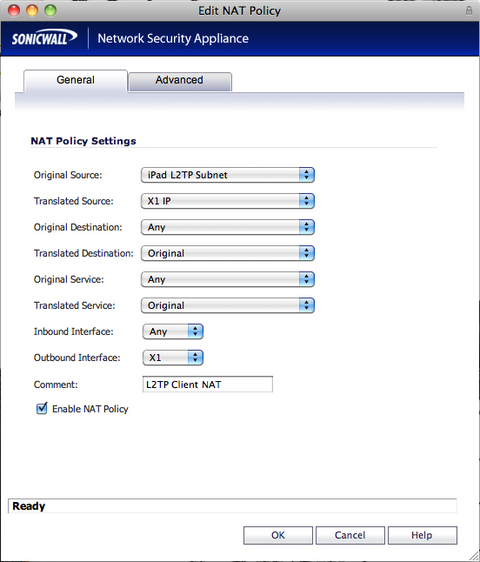The height and width of the screenshot is (562, 480).
Task: Choose an Inbound Interface from dropdown
Action: [173, 332]
